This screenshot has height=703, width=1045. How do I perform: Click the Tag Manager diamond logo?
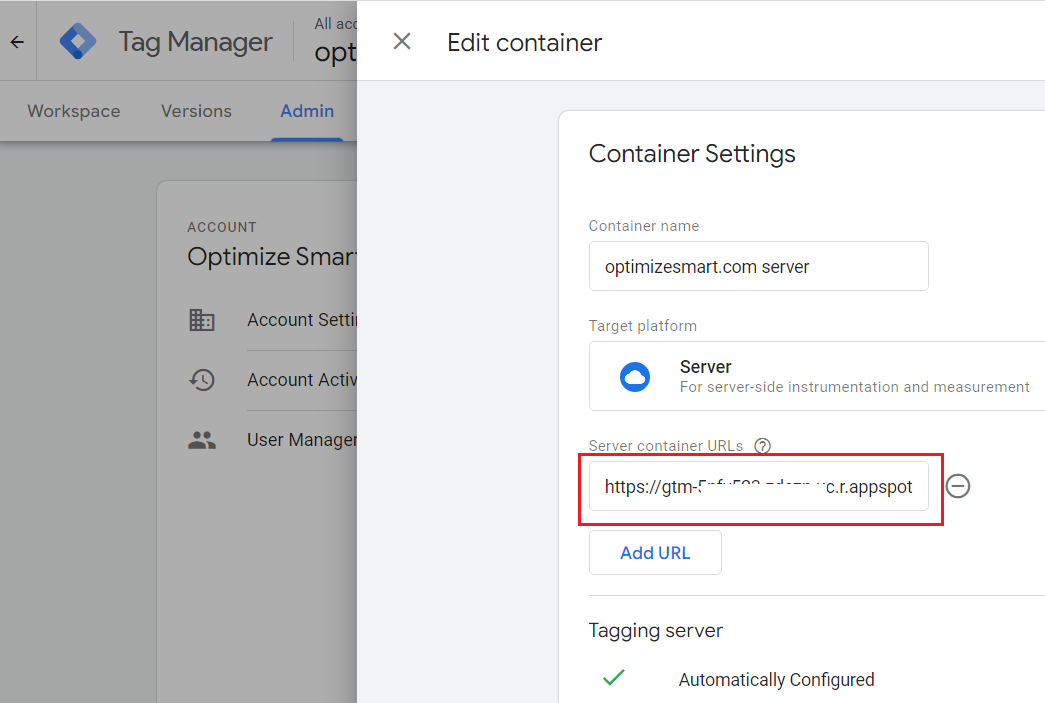[x=78, y=41]
